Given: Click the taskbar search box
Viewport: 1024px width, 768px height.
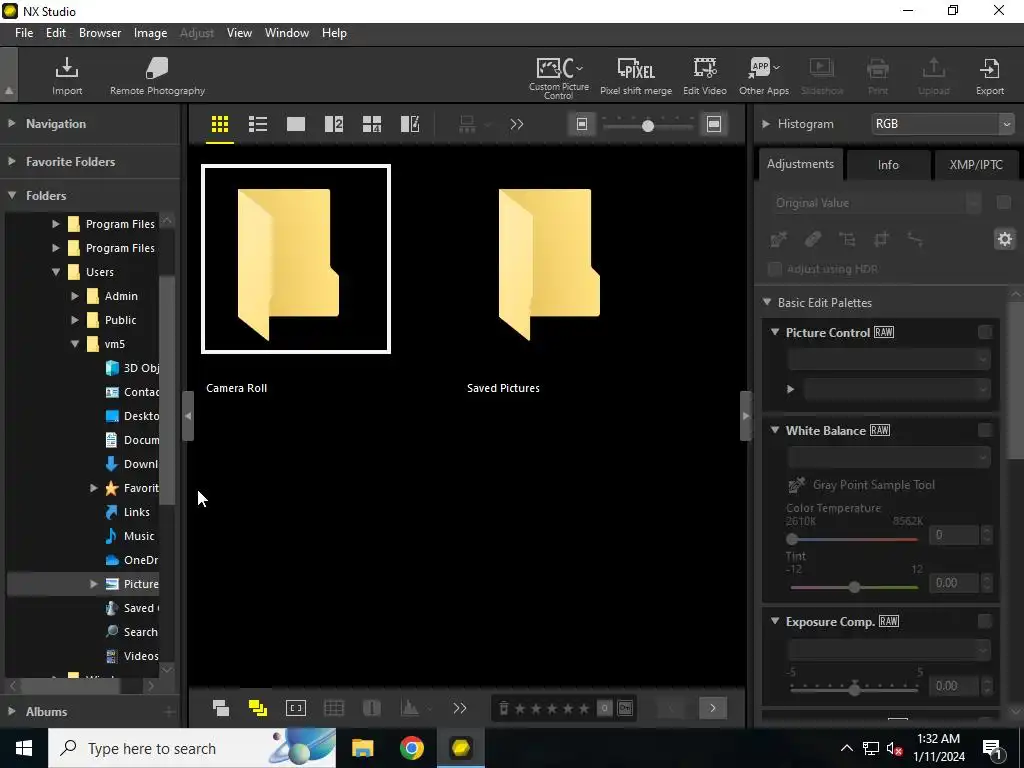Looking at the screenshot, I should [x=192, y=748].
